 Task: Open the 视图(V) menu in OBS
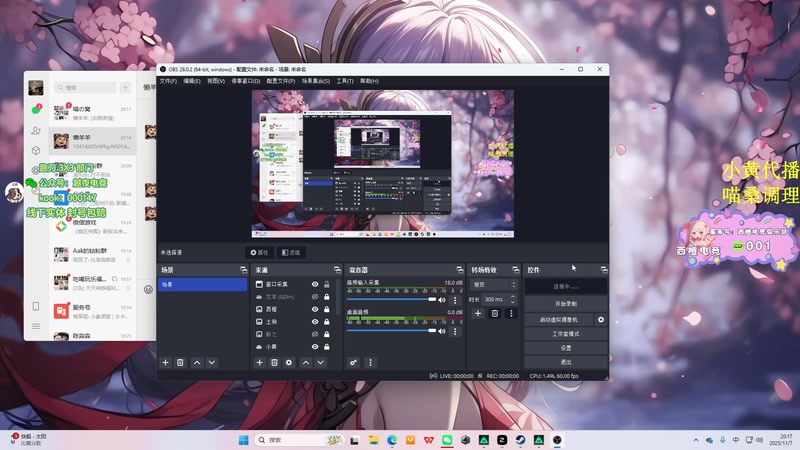216,81
